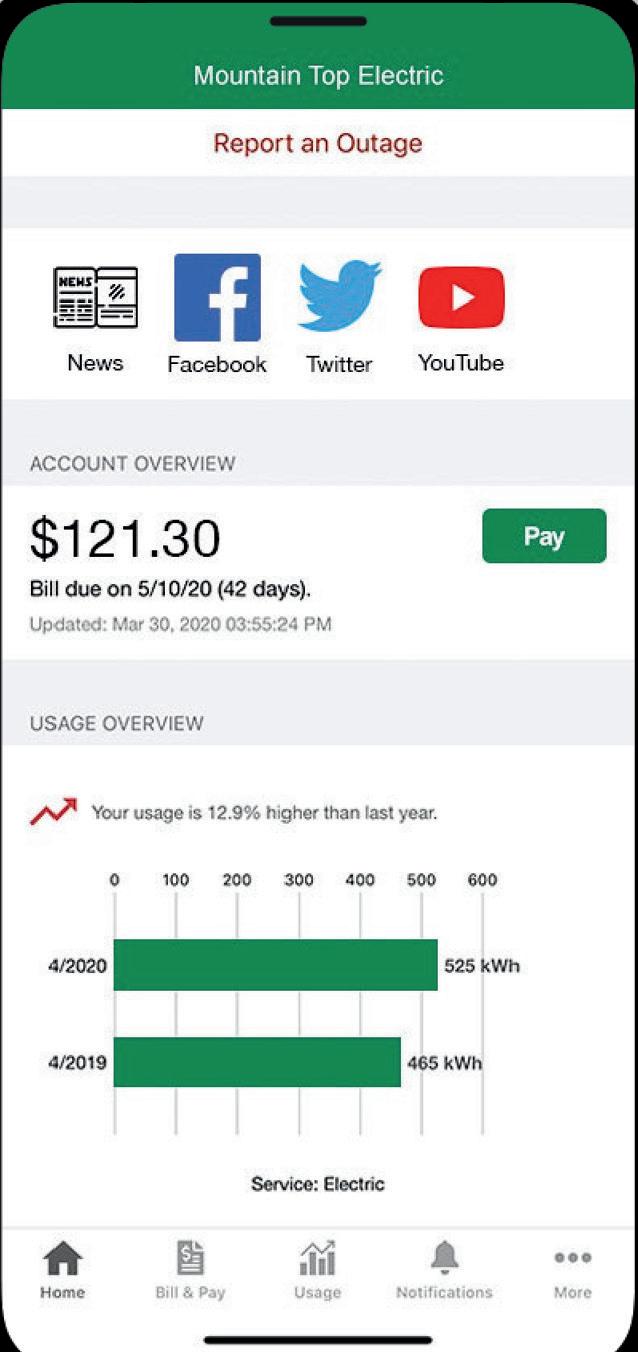This screenshot has width=638, height=1352.
Task: Select the 4/2019 usage bar
Action: point(257,1062)
